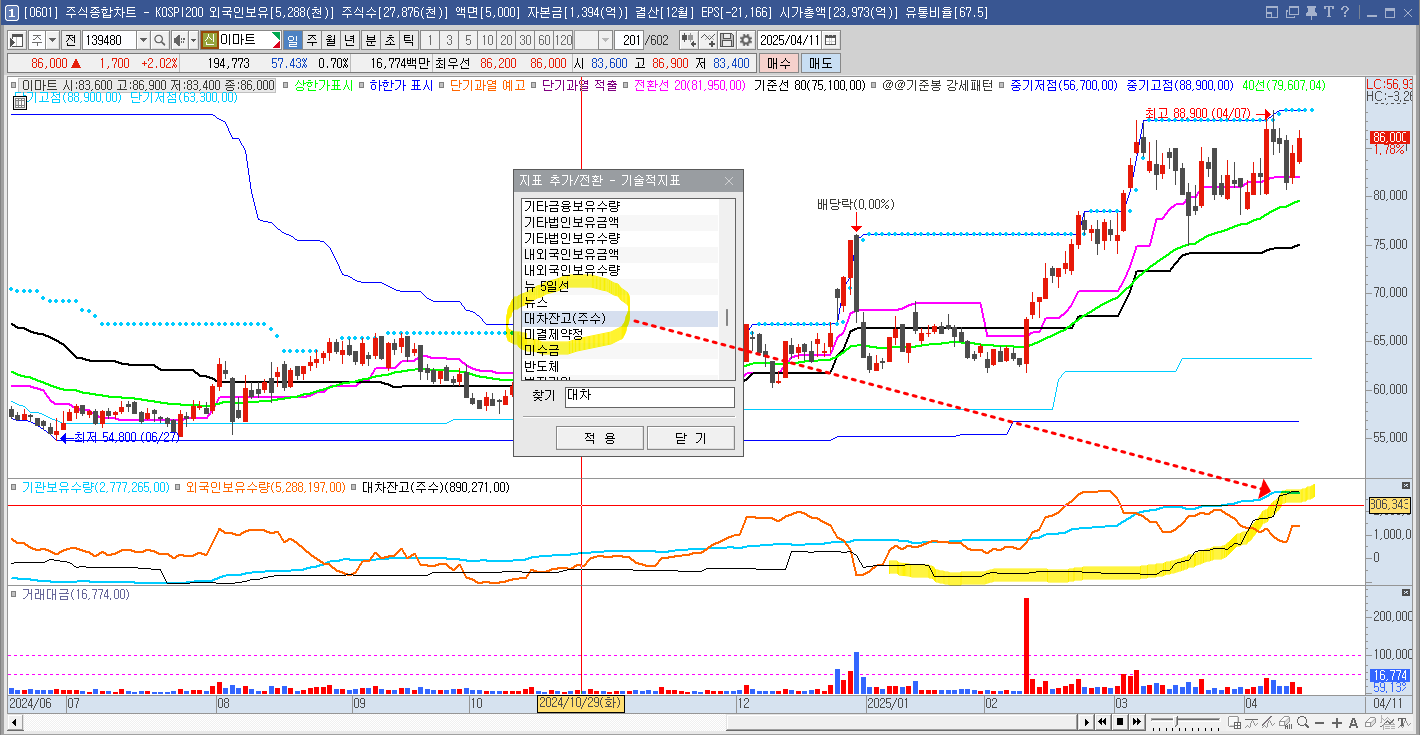This screenshot has height=735, width=1420.
Task: Click the pin window icon in title bar
Action: click(x=1311, y=12)
